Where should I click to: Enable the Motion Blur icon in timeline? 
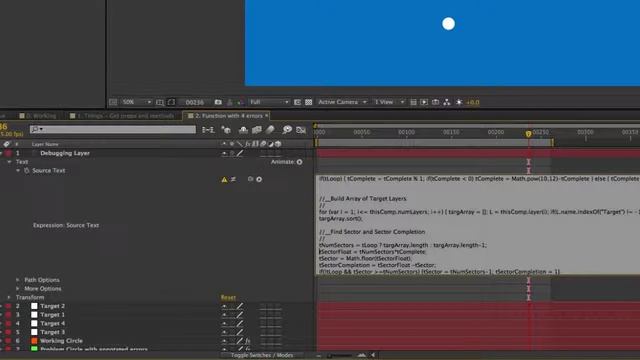[270, 130]
